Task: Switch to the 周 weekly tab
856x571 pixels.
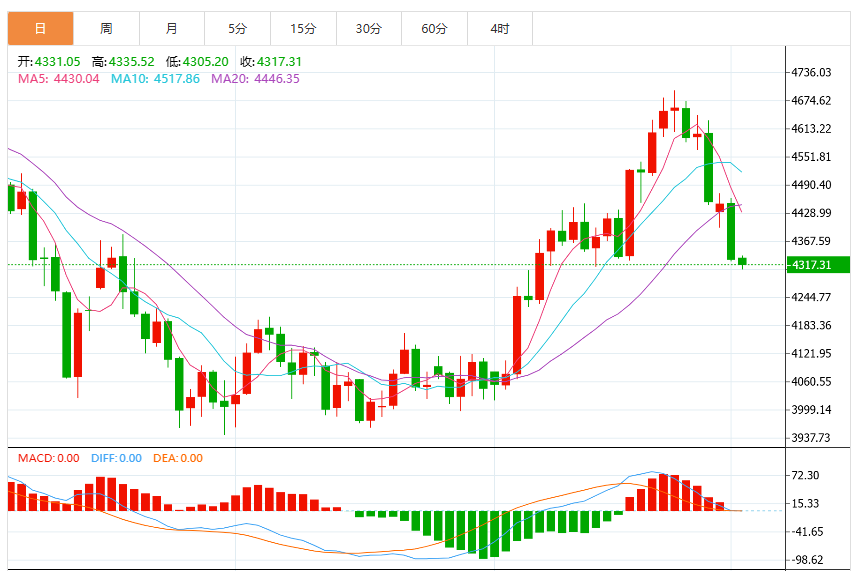Action: (x=106, y=28)
